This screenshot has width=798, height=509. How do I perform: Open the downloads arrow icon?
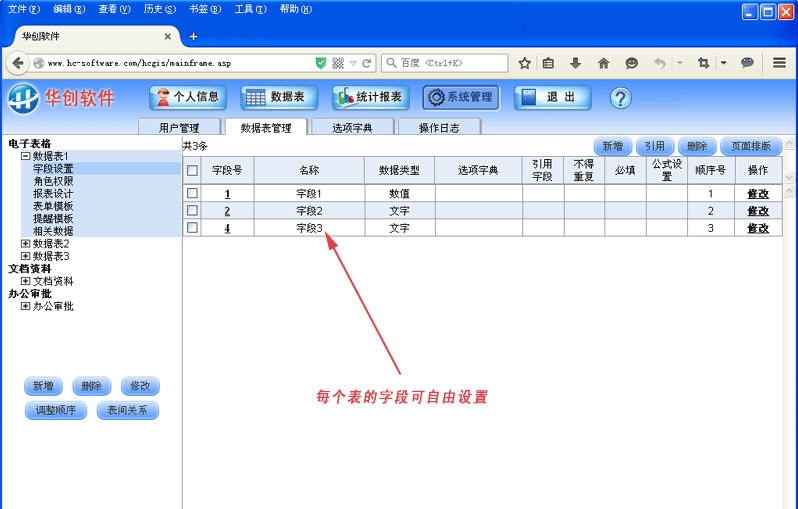point(576,63)
